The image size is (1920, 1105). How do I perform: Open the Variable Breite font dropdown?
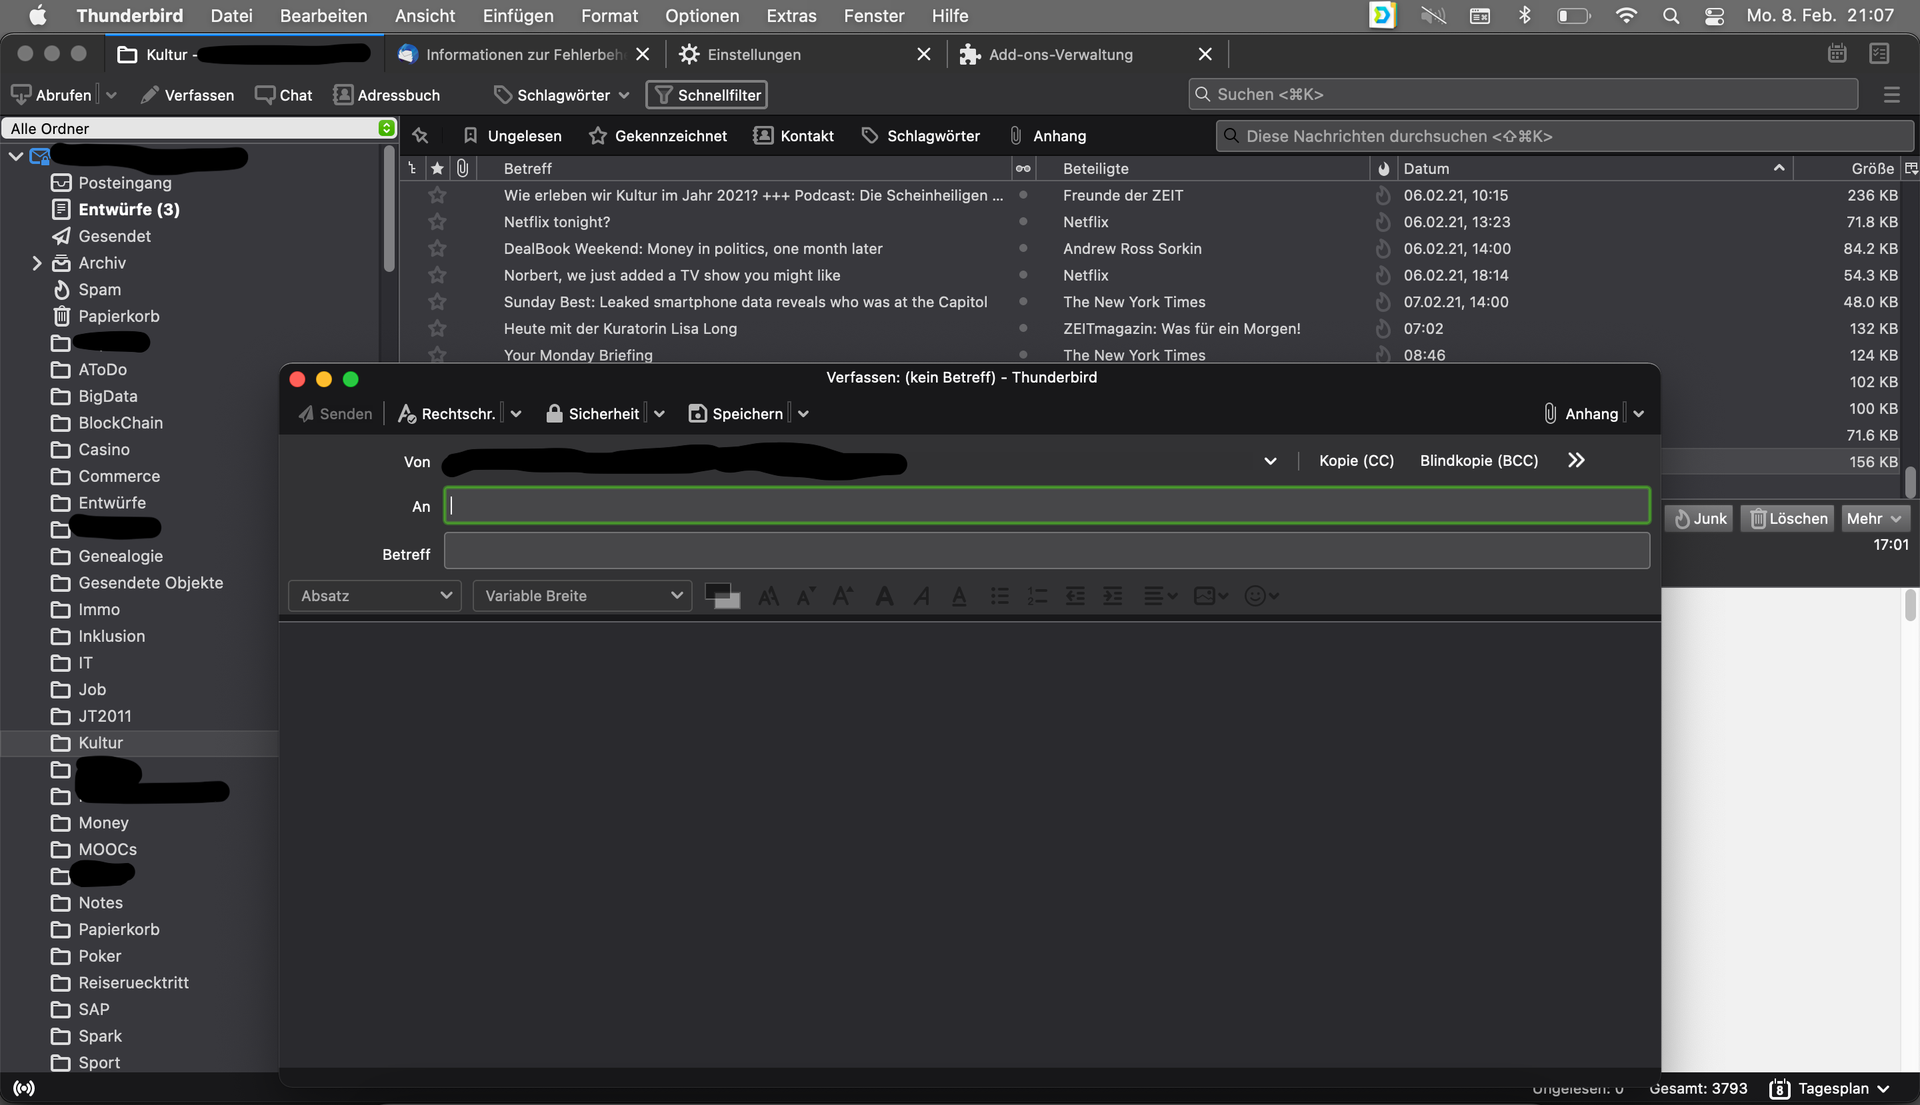[582, 596]
